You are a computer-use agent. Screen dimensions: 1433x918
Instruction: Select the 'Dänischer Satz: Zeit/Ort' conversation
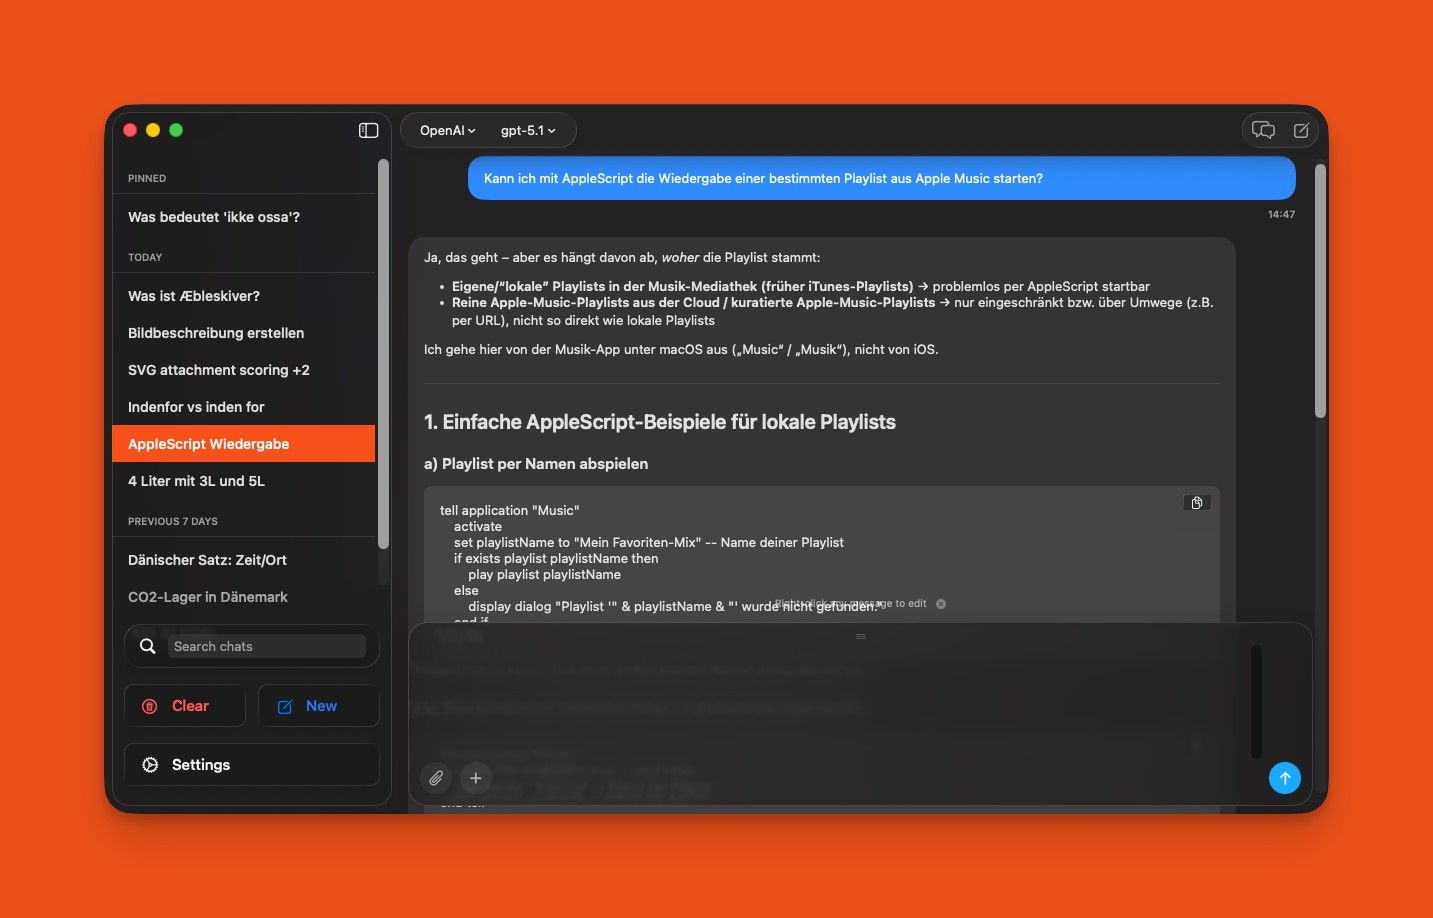(x=207, y=560)
